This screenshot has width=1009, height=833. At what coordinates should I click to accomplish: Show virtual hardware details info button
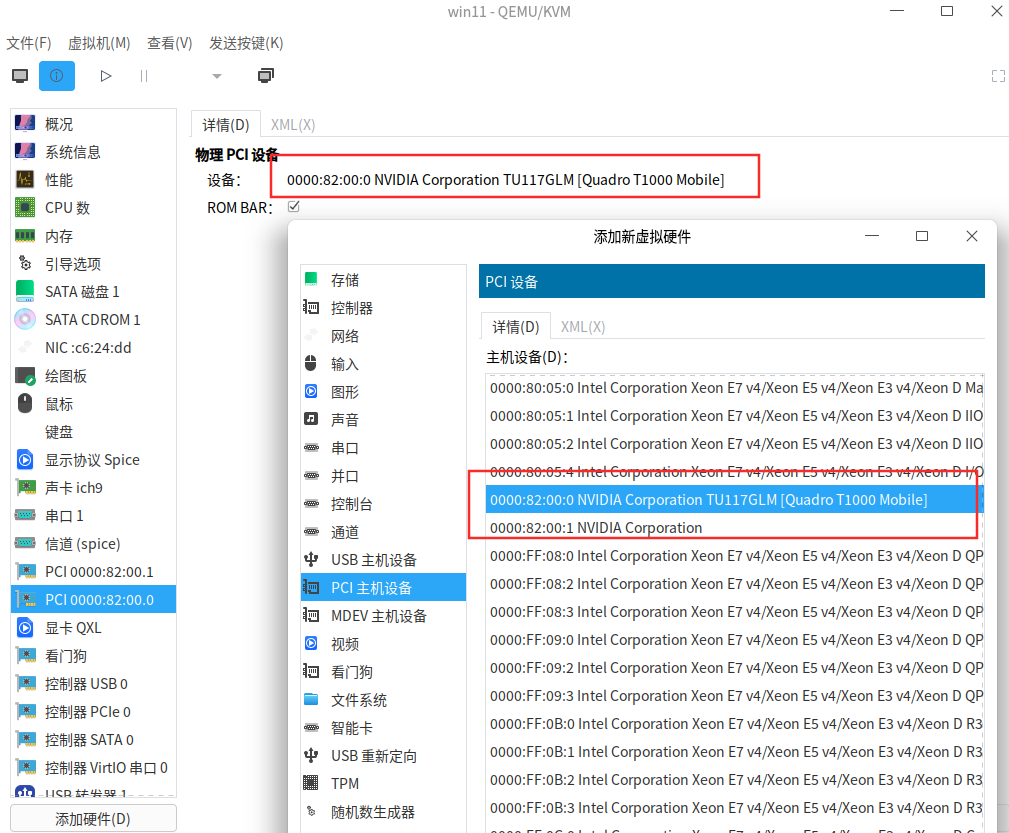pyautogui.click(x=57, y=76)
